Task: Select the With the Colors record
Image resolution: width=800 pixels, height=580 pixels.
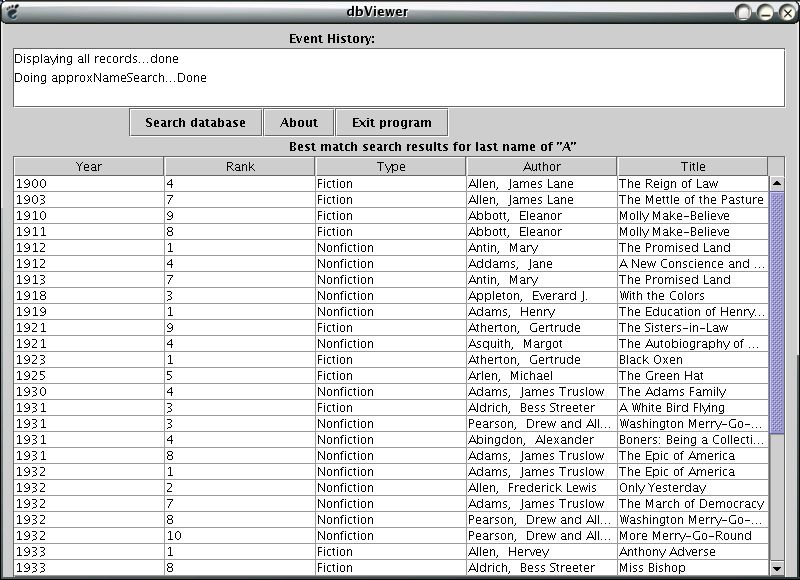Action: pyautogui.click(x=400, y=295)
